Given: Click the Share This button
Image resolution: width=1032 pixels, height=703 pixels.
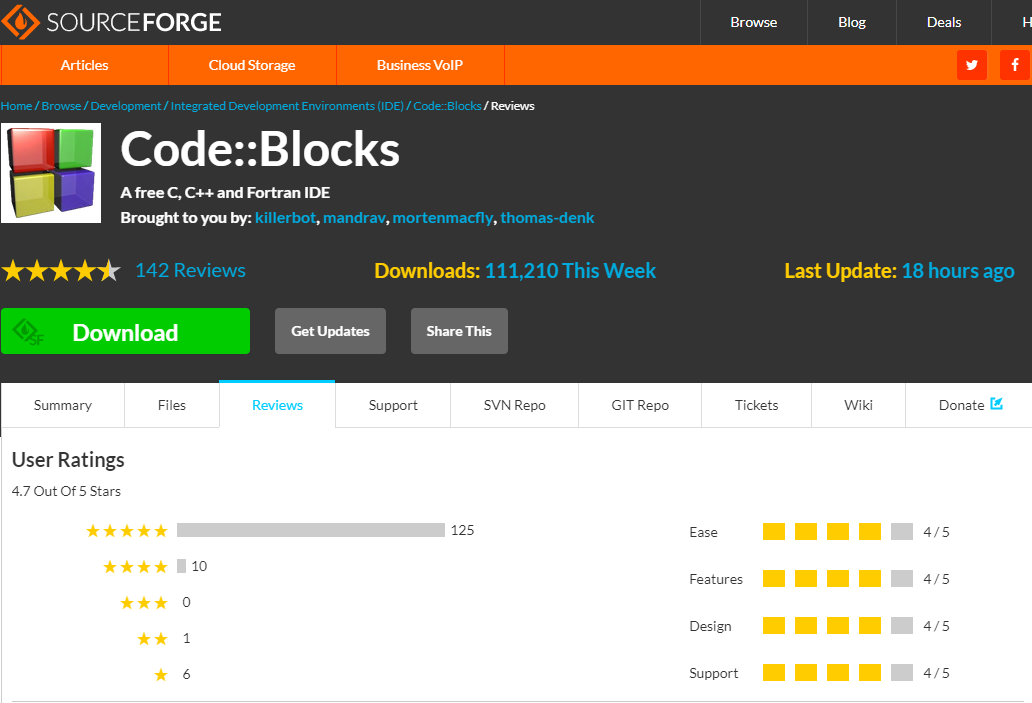Looking at the screenshot, I should 459,331.
